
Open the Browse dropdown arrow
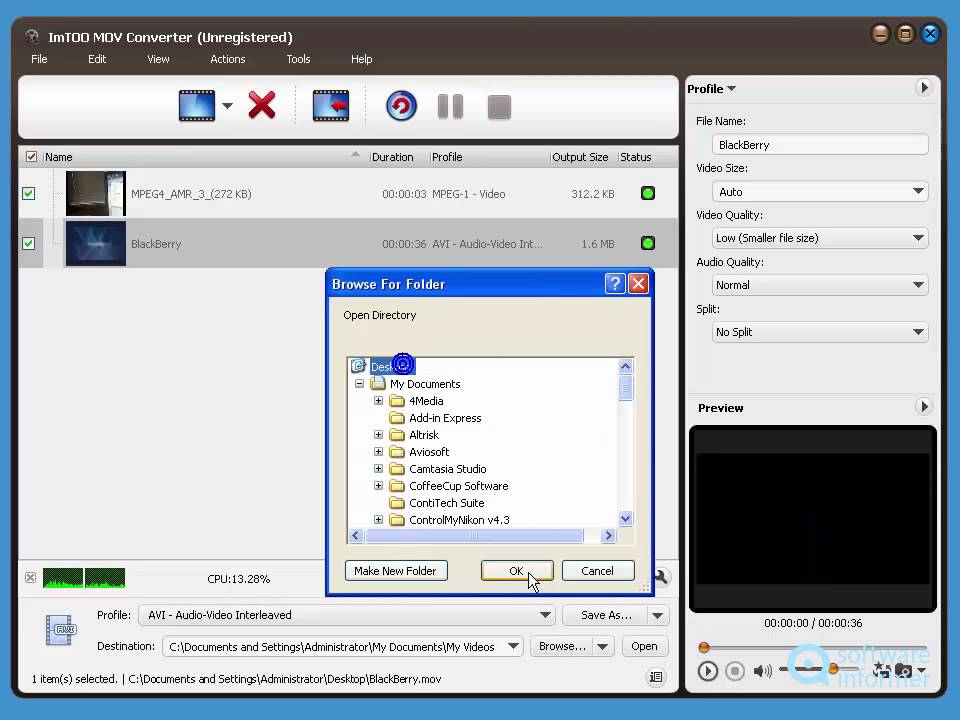(603, 647)
